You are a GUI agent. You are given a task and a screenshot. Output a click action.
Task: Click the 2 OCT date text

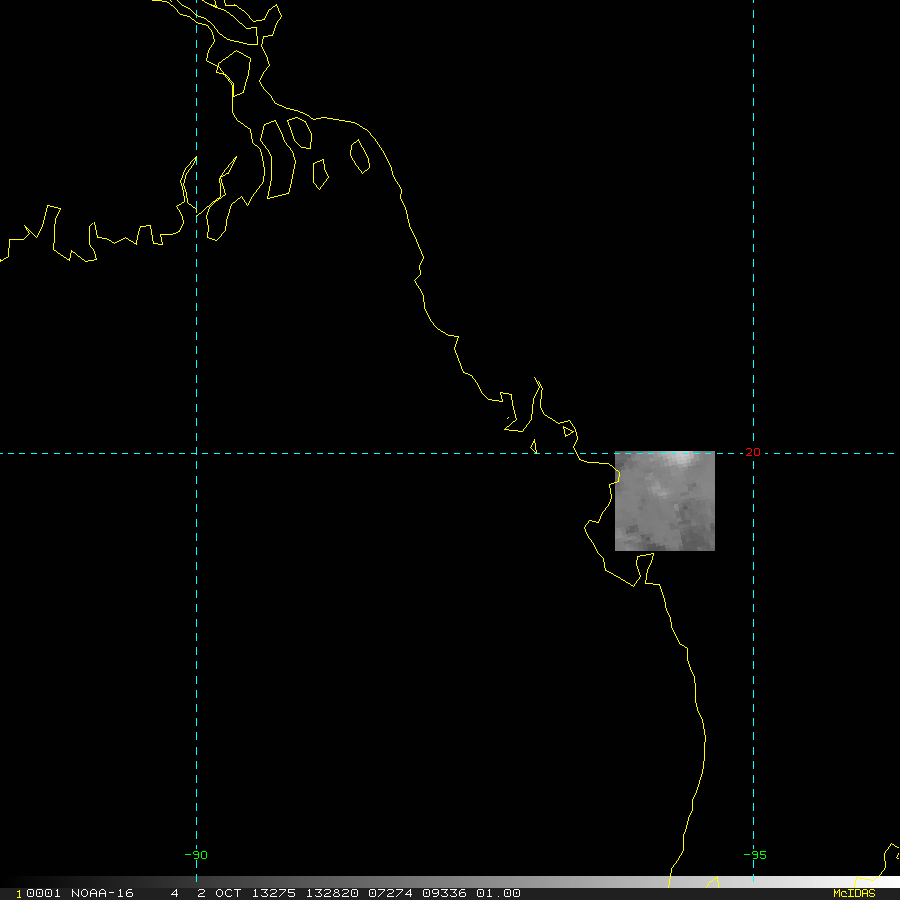coord(219,893)
